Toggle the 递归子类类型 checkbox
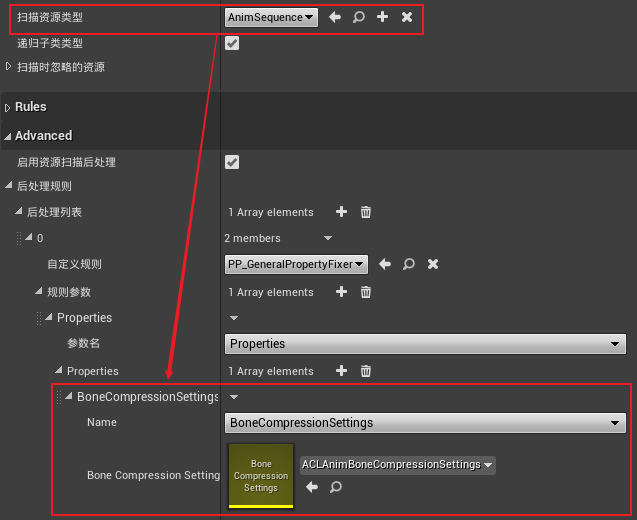This screenshot has height=520, width=637. click(x=232, y=43)
